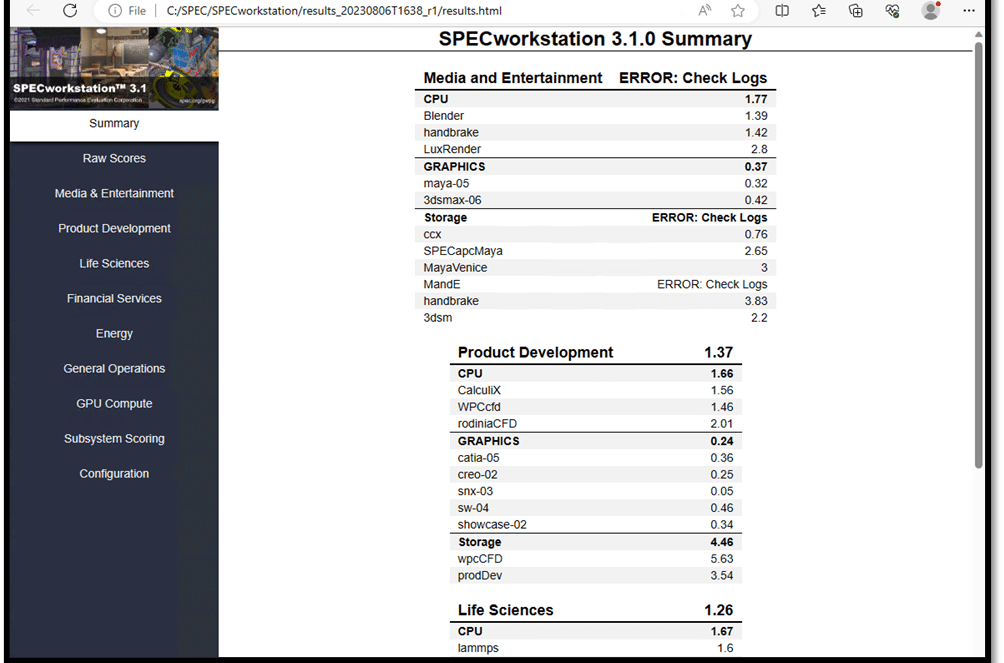Open the profile avatar menu
The image size is (1004, 663).
click(x=930, y=11)
